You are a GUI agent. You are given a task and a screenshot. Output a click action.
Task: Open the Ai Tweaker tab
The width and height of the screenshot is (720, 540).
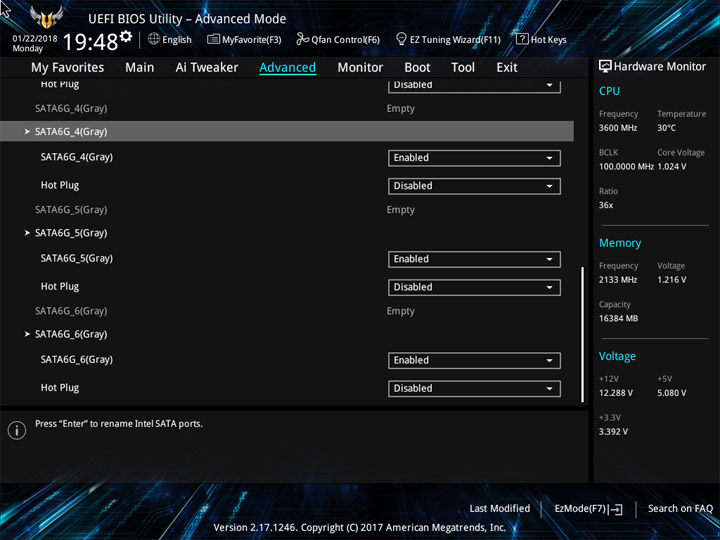207,68
